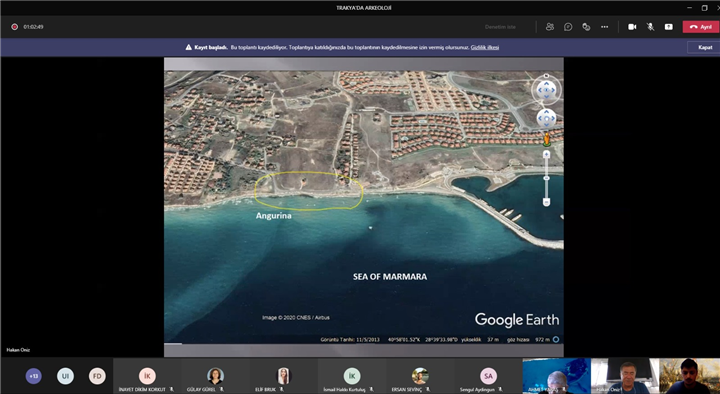Viewport: 720px width, 394px height.
Task: Click the Google Earth move joystick control
Action: coord(546,118)
